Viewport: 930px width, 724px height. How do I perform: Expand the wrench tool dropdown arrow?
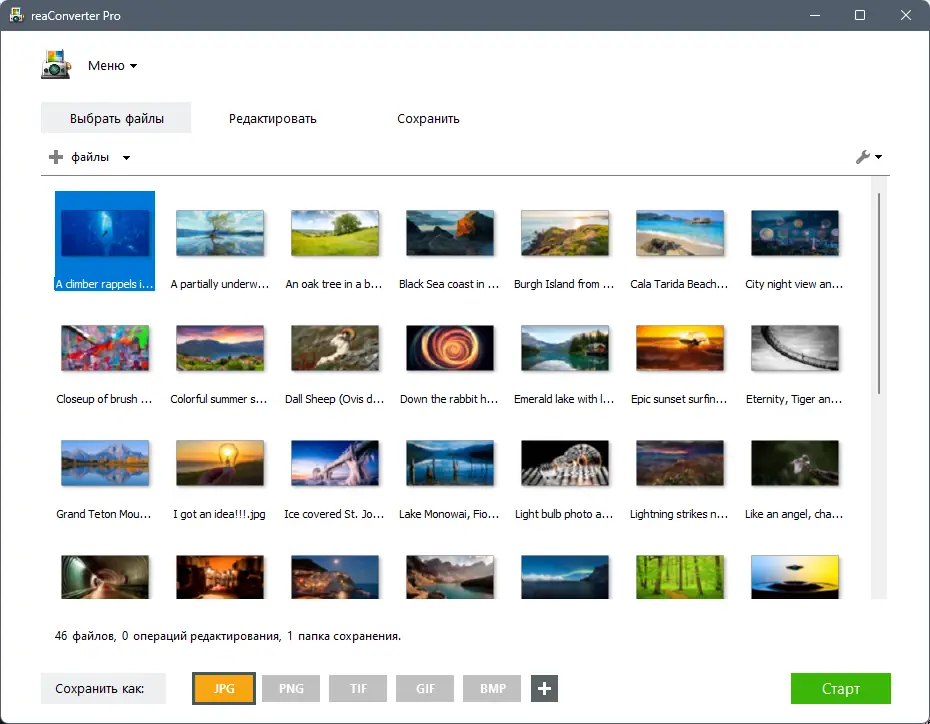[x=876, y=156]
